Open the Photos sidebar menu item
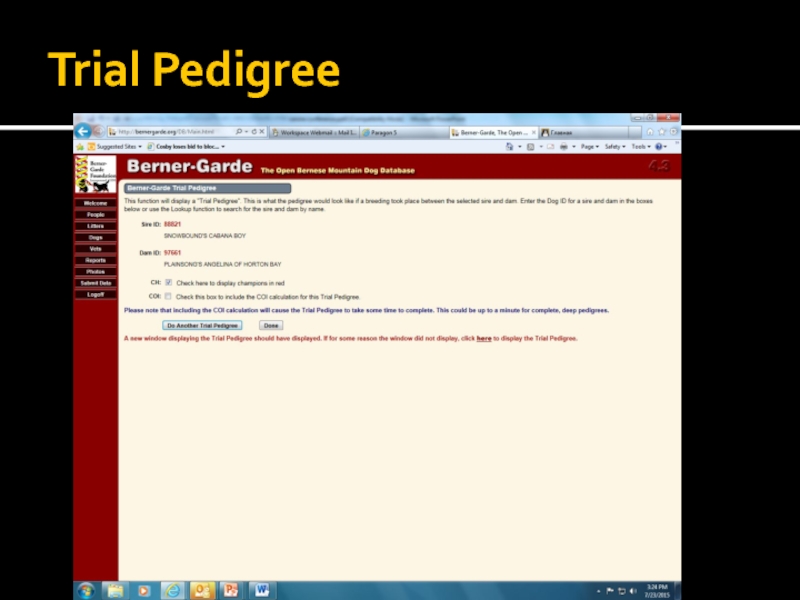Screen dimensions: 800x600 click(x=95, y=272)
